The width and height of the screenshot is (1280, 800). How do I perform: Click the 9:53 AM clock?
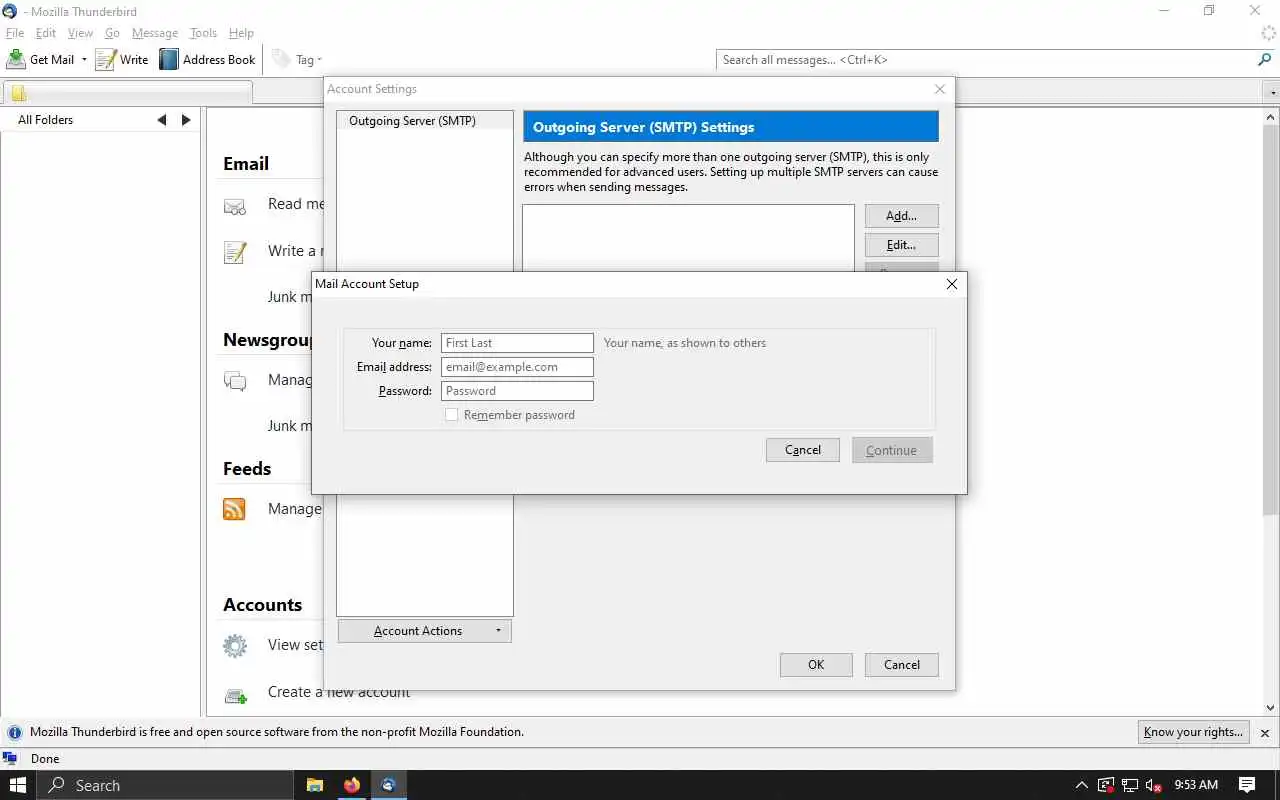pyautogui.click(x=1196, y=785)
